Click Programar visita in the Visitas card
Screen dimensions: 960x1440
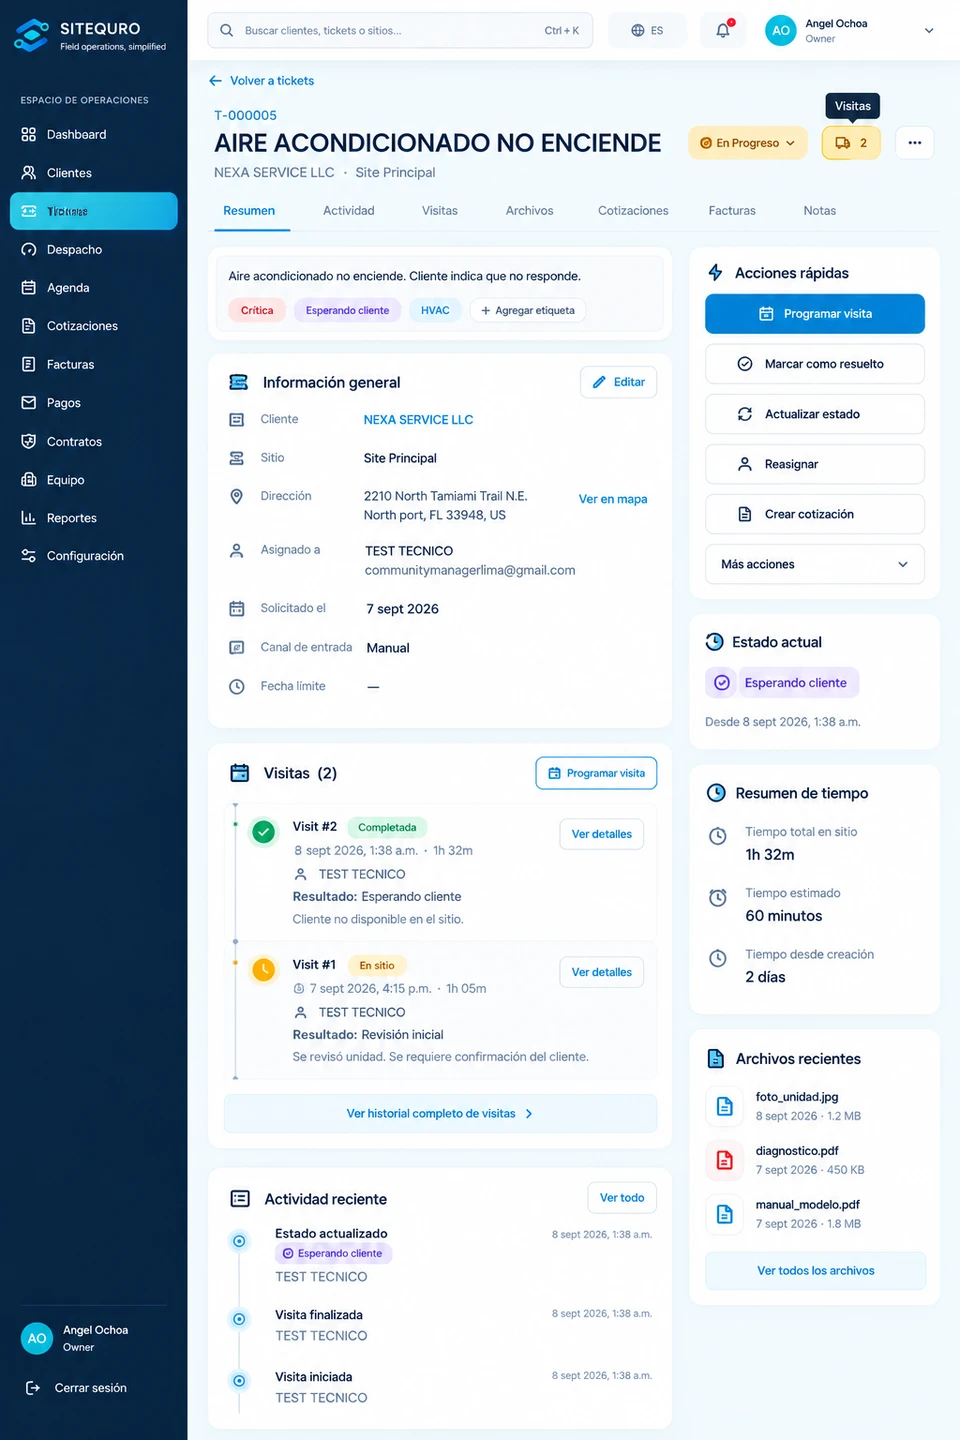pos(596,773)
